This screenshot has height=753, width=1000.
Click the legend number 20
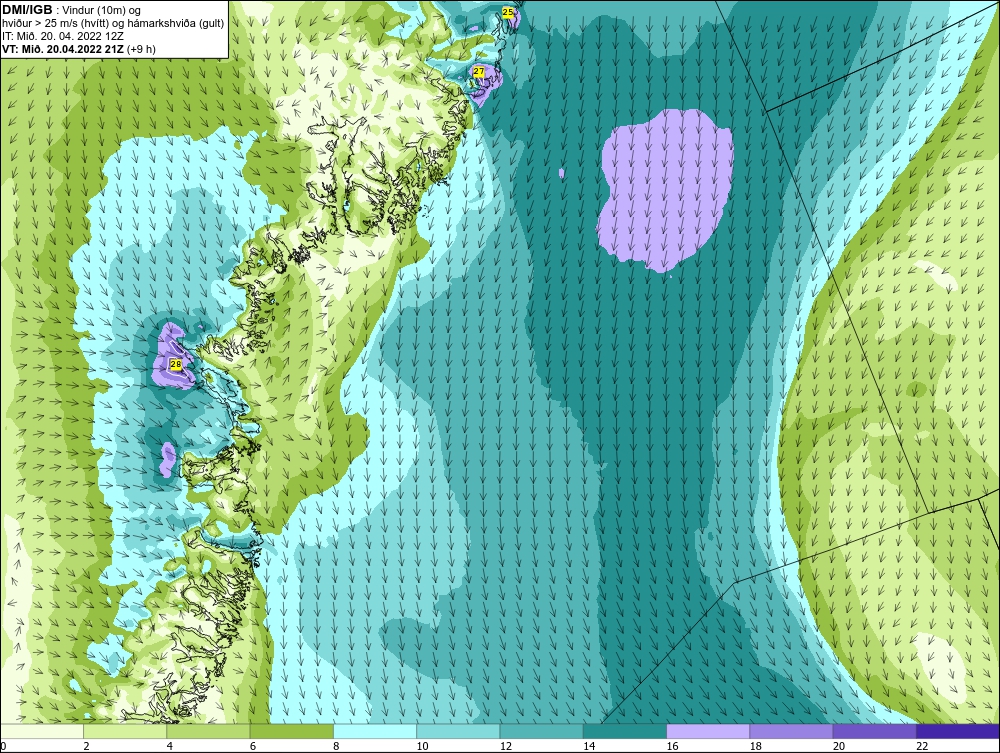coord(839,747)
